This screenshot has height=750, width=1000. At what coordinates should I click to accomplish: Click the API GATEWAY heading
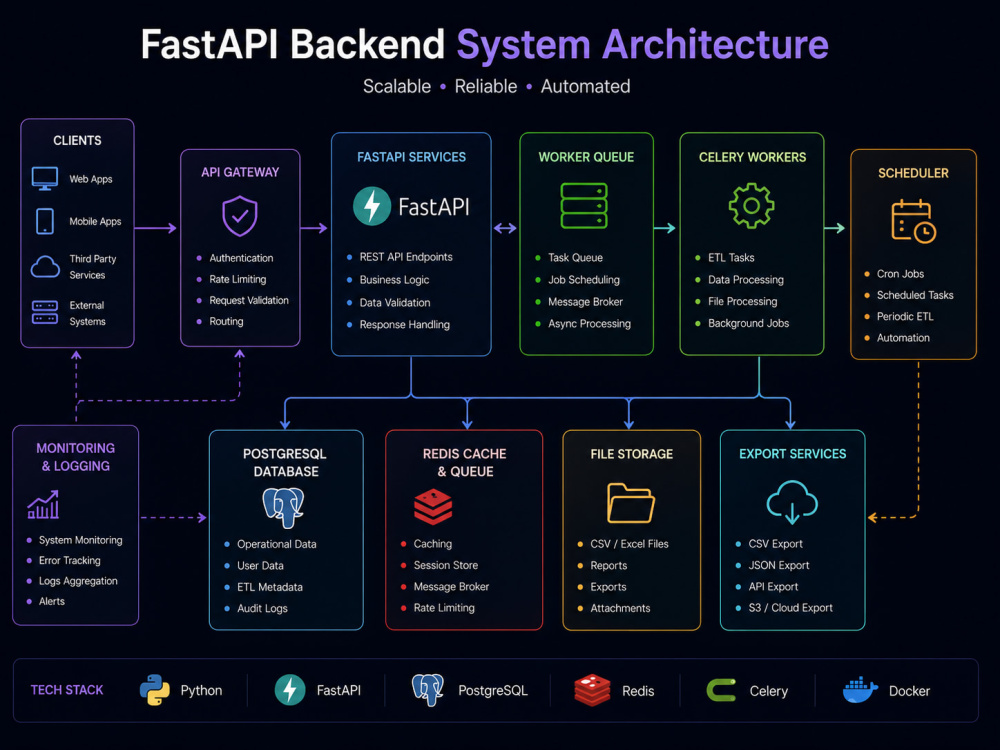click(240, 172)
